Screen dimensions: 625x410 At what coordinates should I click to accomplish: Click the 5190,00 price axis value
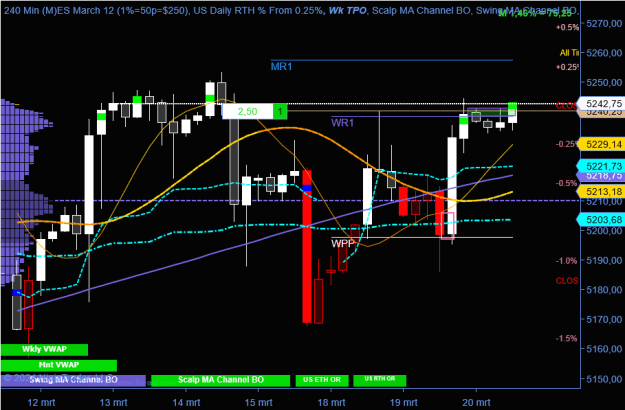tap(604, 260)
